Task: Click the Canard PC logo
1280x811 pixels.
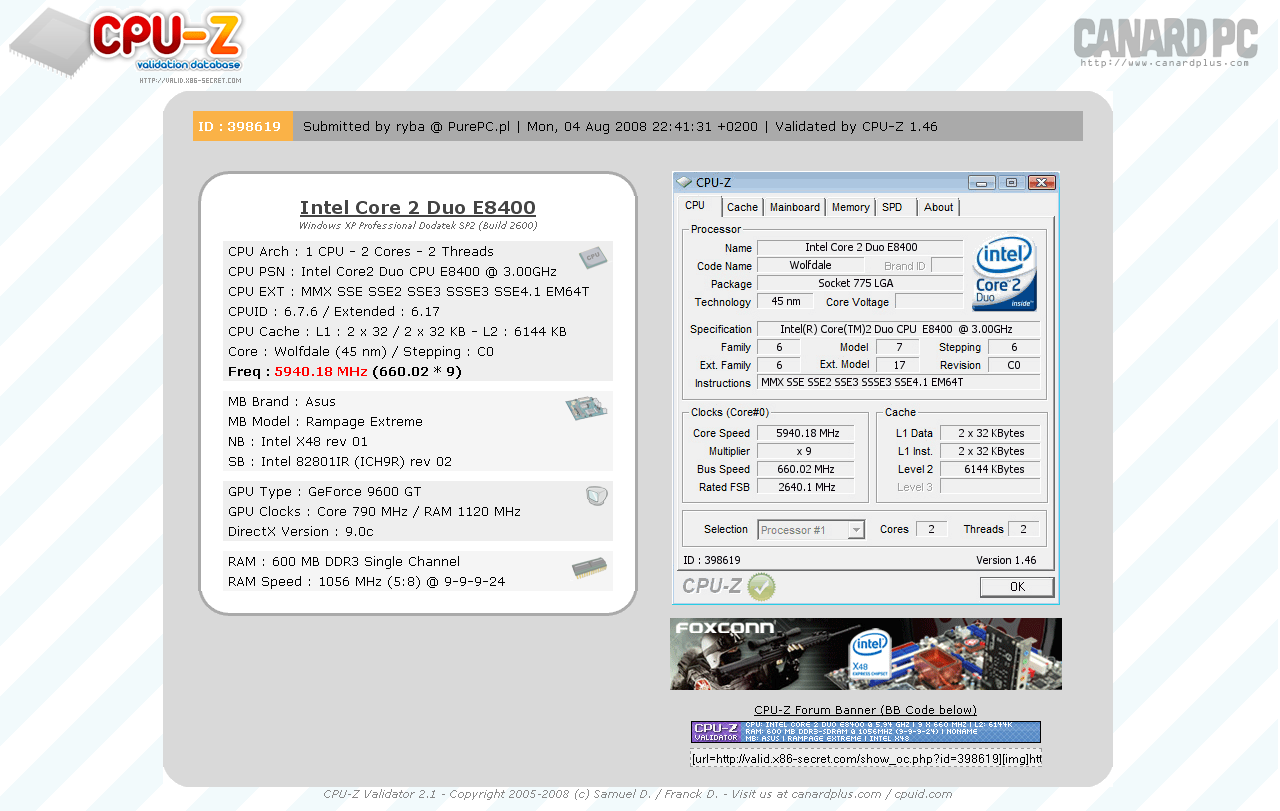Action: [x=1165, y=41]
